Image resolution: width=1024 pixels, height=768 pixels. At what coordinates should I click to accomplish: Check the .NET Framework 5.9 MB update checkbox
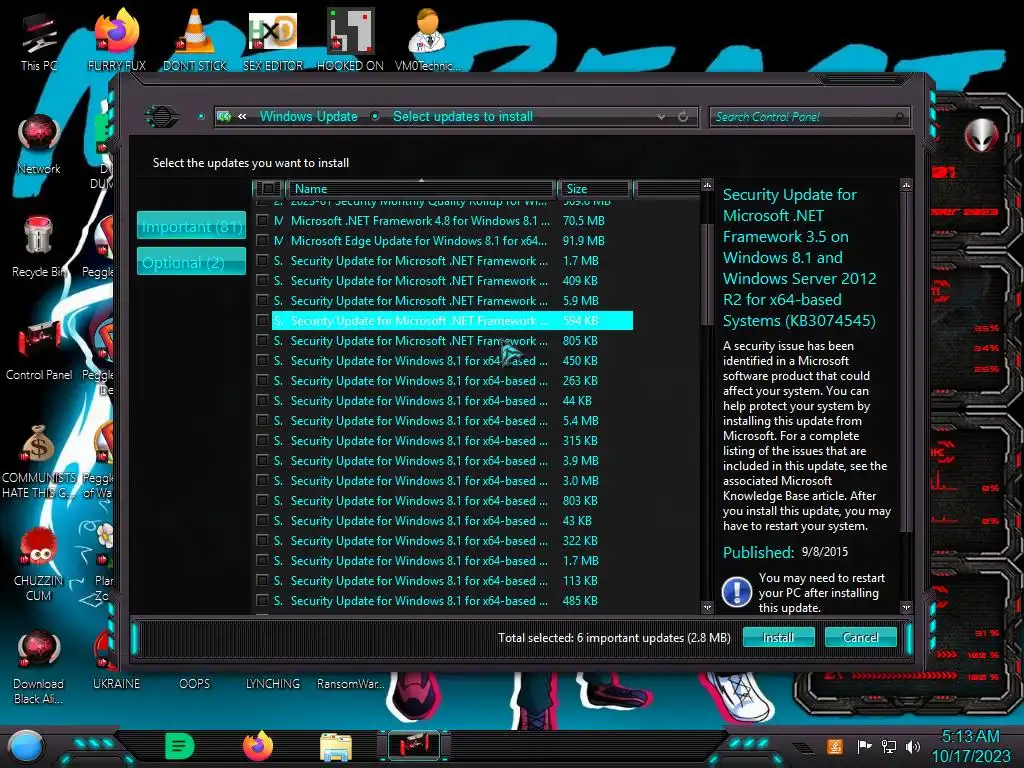pyautogui.click(x=262, y=301)
